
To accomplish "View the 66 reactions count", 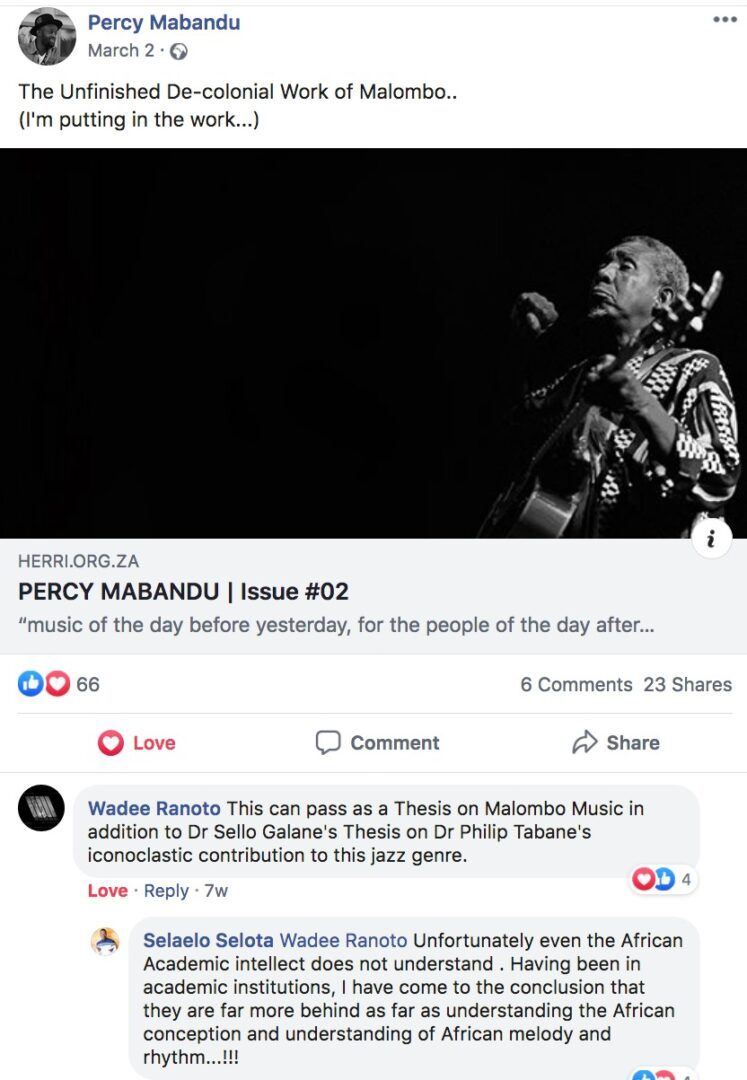I will 88,684.
